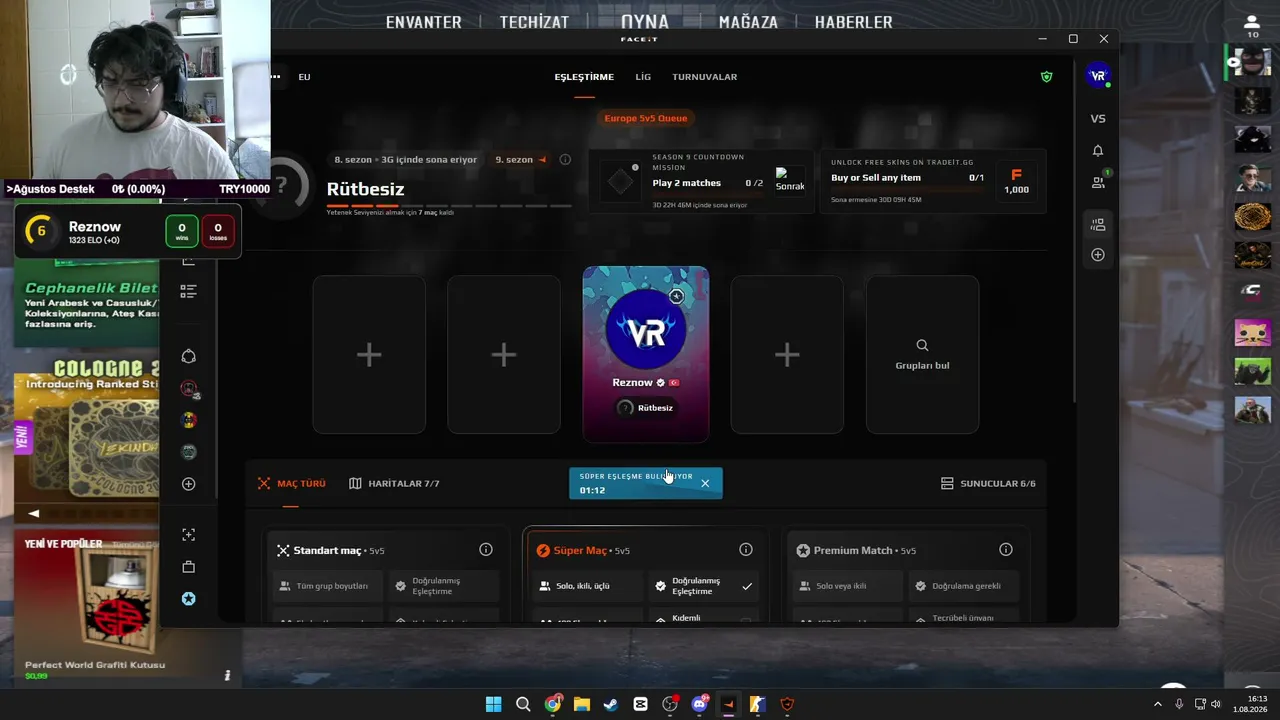Viewport: 1280px width, 720px height.
Task: Show info for Süper Maç
Action: [746, 550]
